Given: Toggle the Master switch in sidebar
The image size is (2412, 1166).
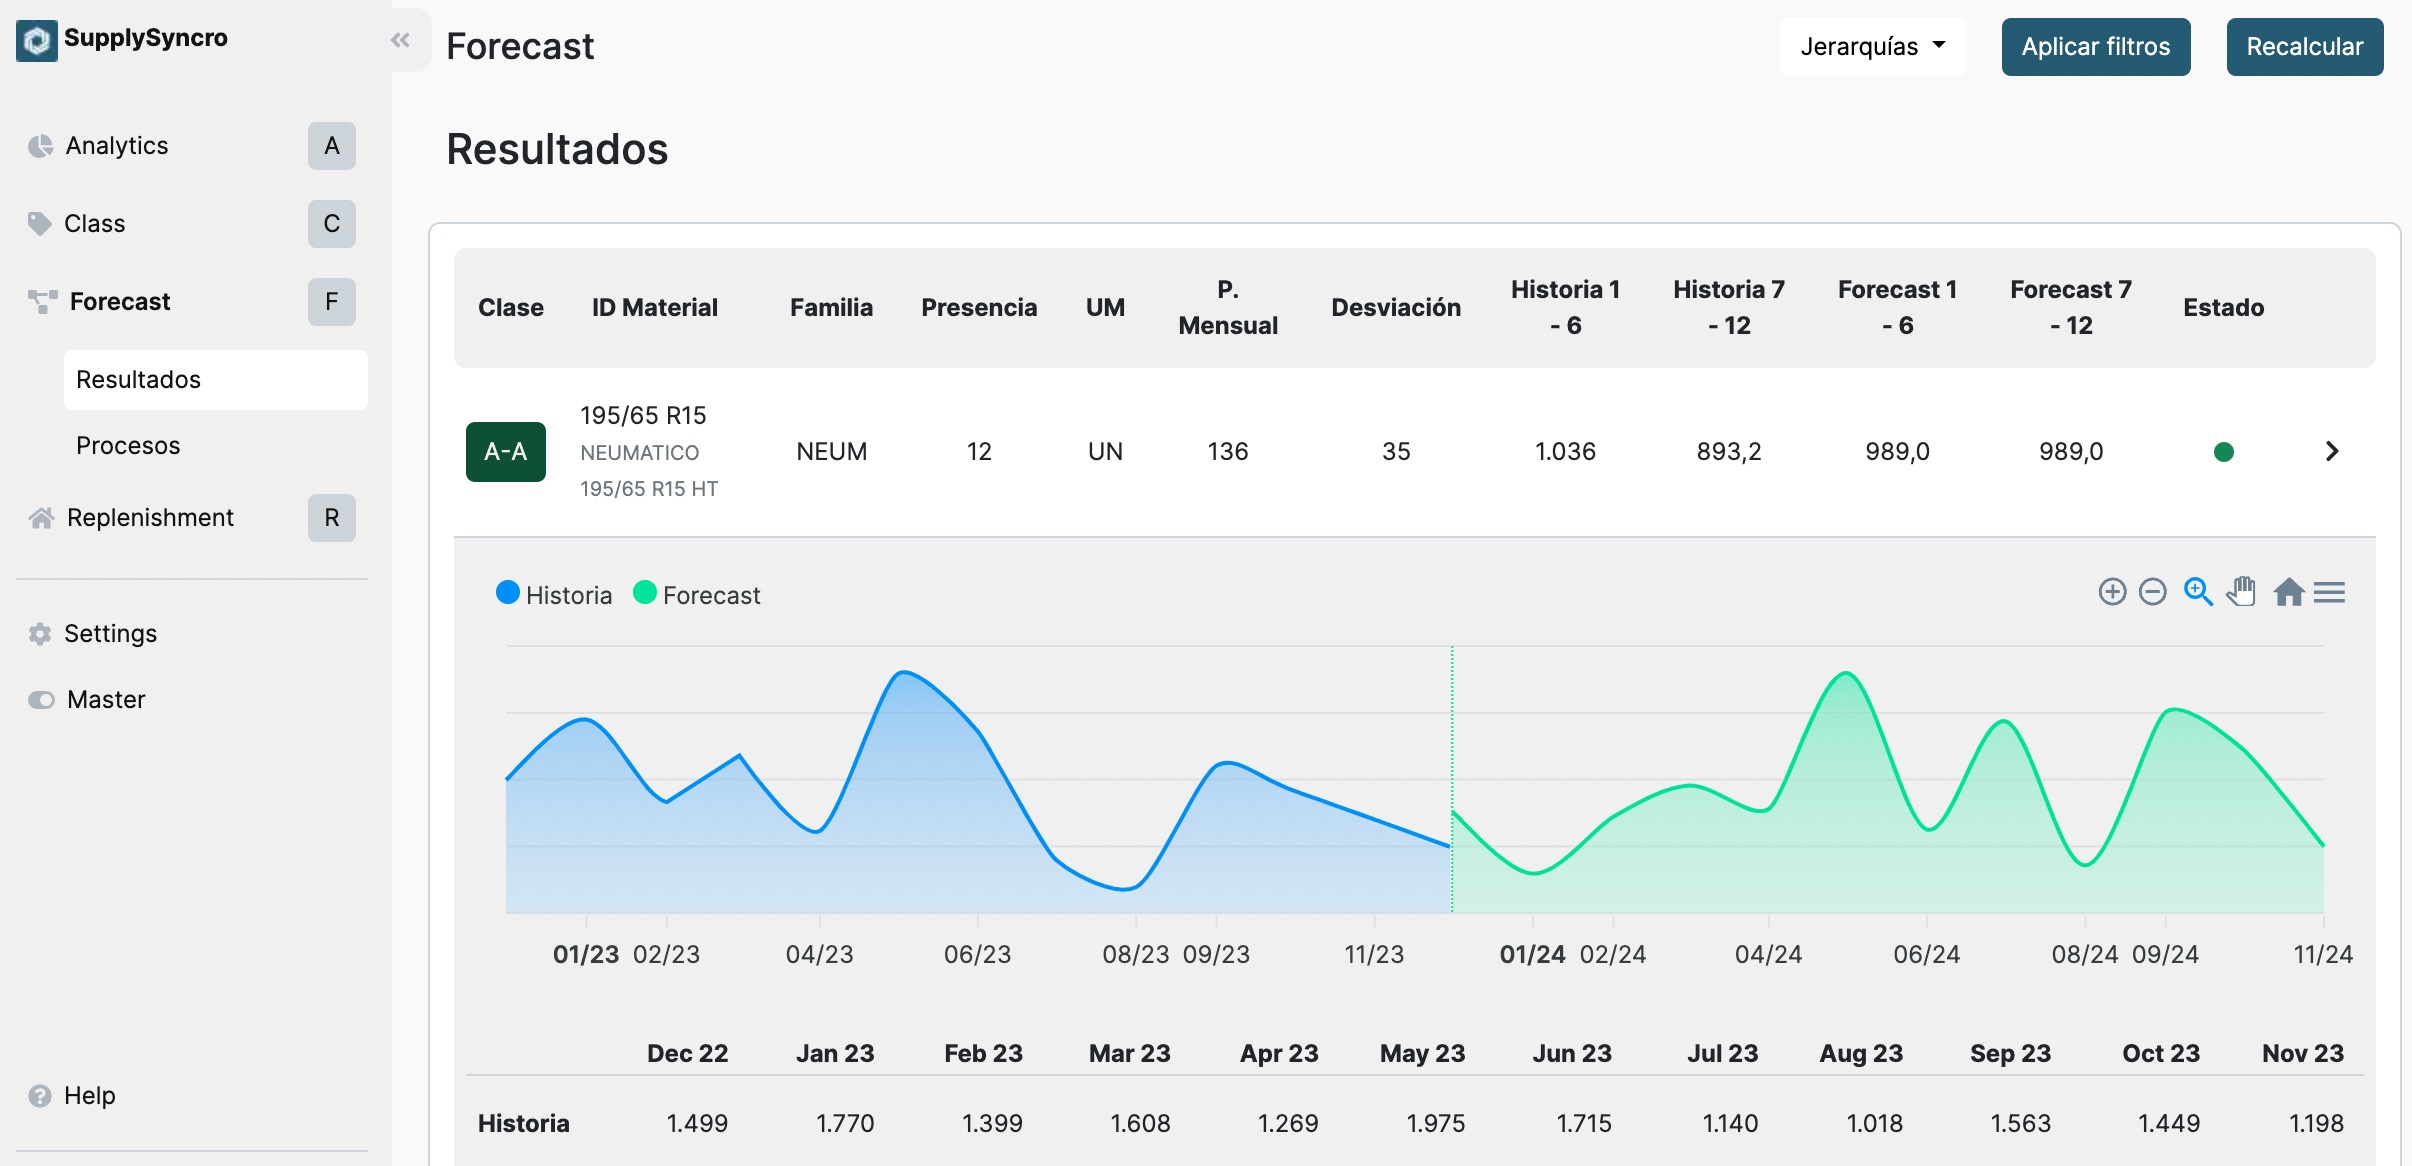Looking at the screenshot, I should [41, 700].
